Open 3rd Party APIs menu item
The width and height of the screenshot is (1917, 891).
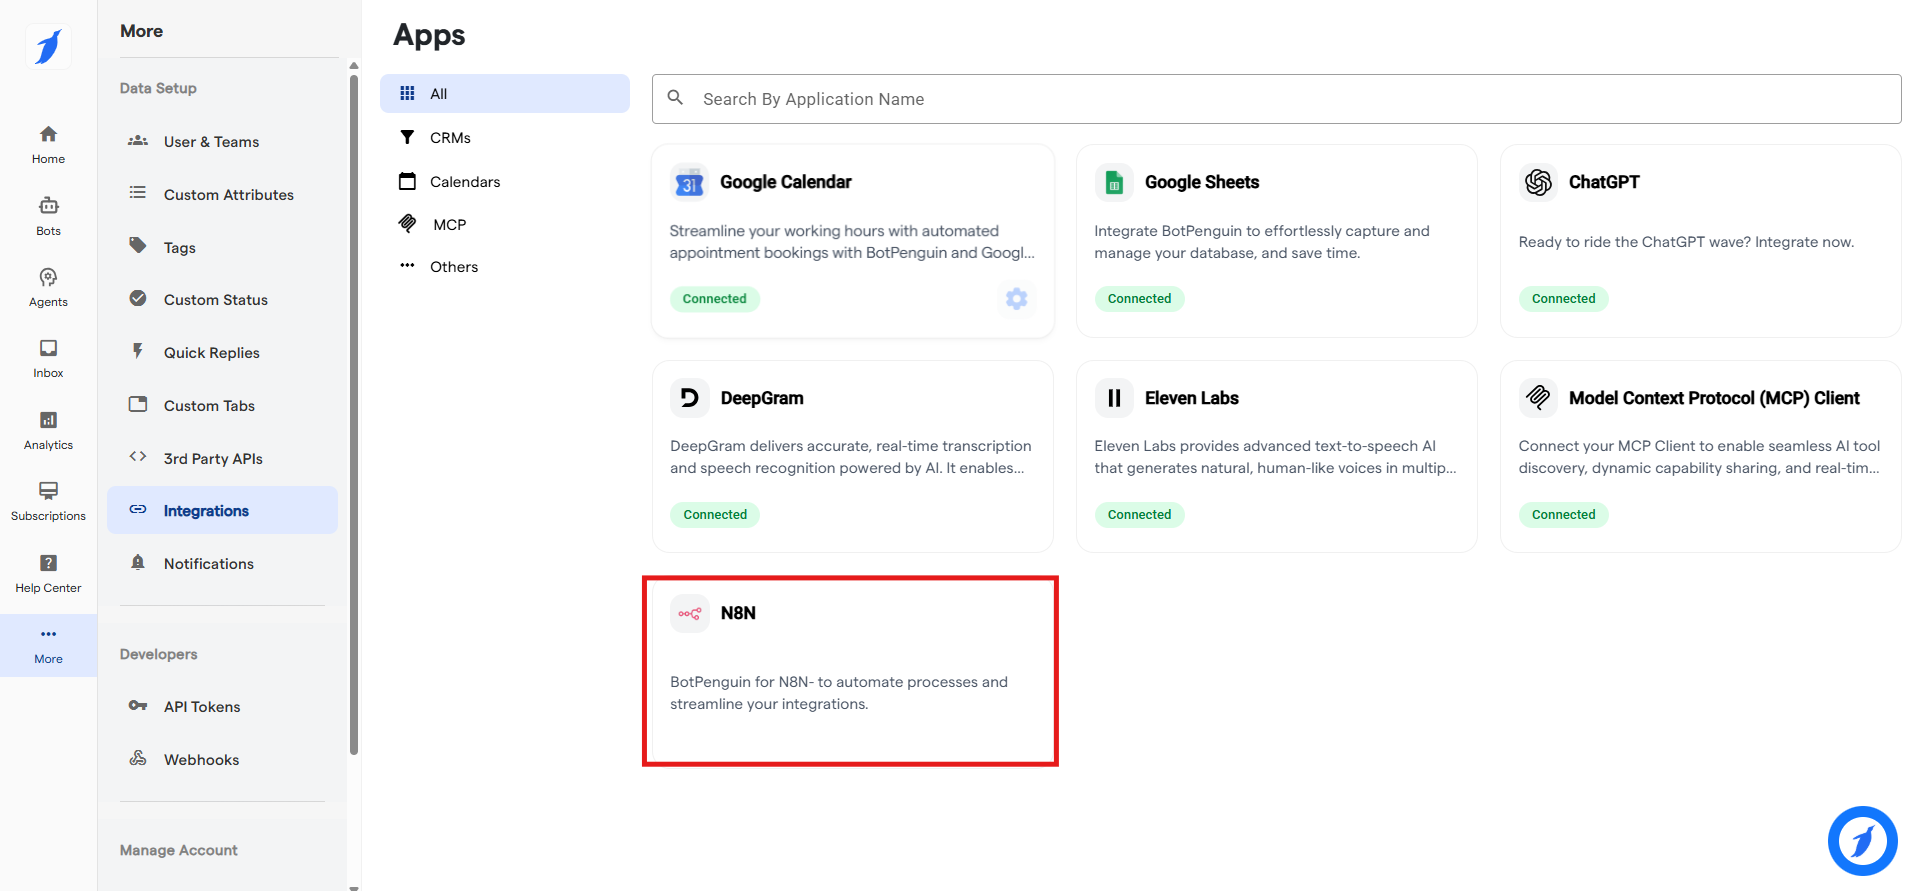(213, 459)
